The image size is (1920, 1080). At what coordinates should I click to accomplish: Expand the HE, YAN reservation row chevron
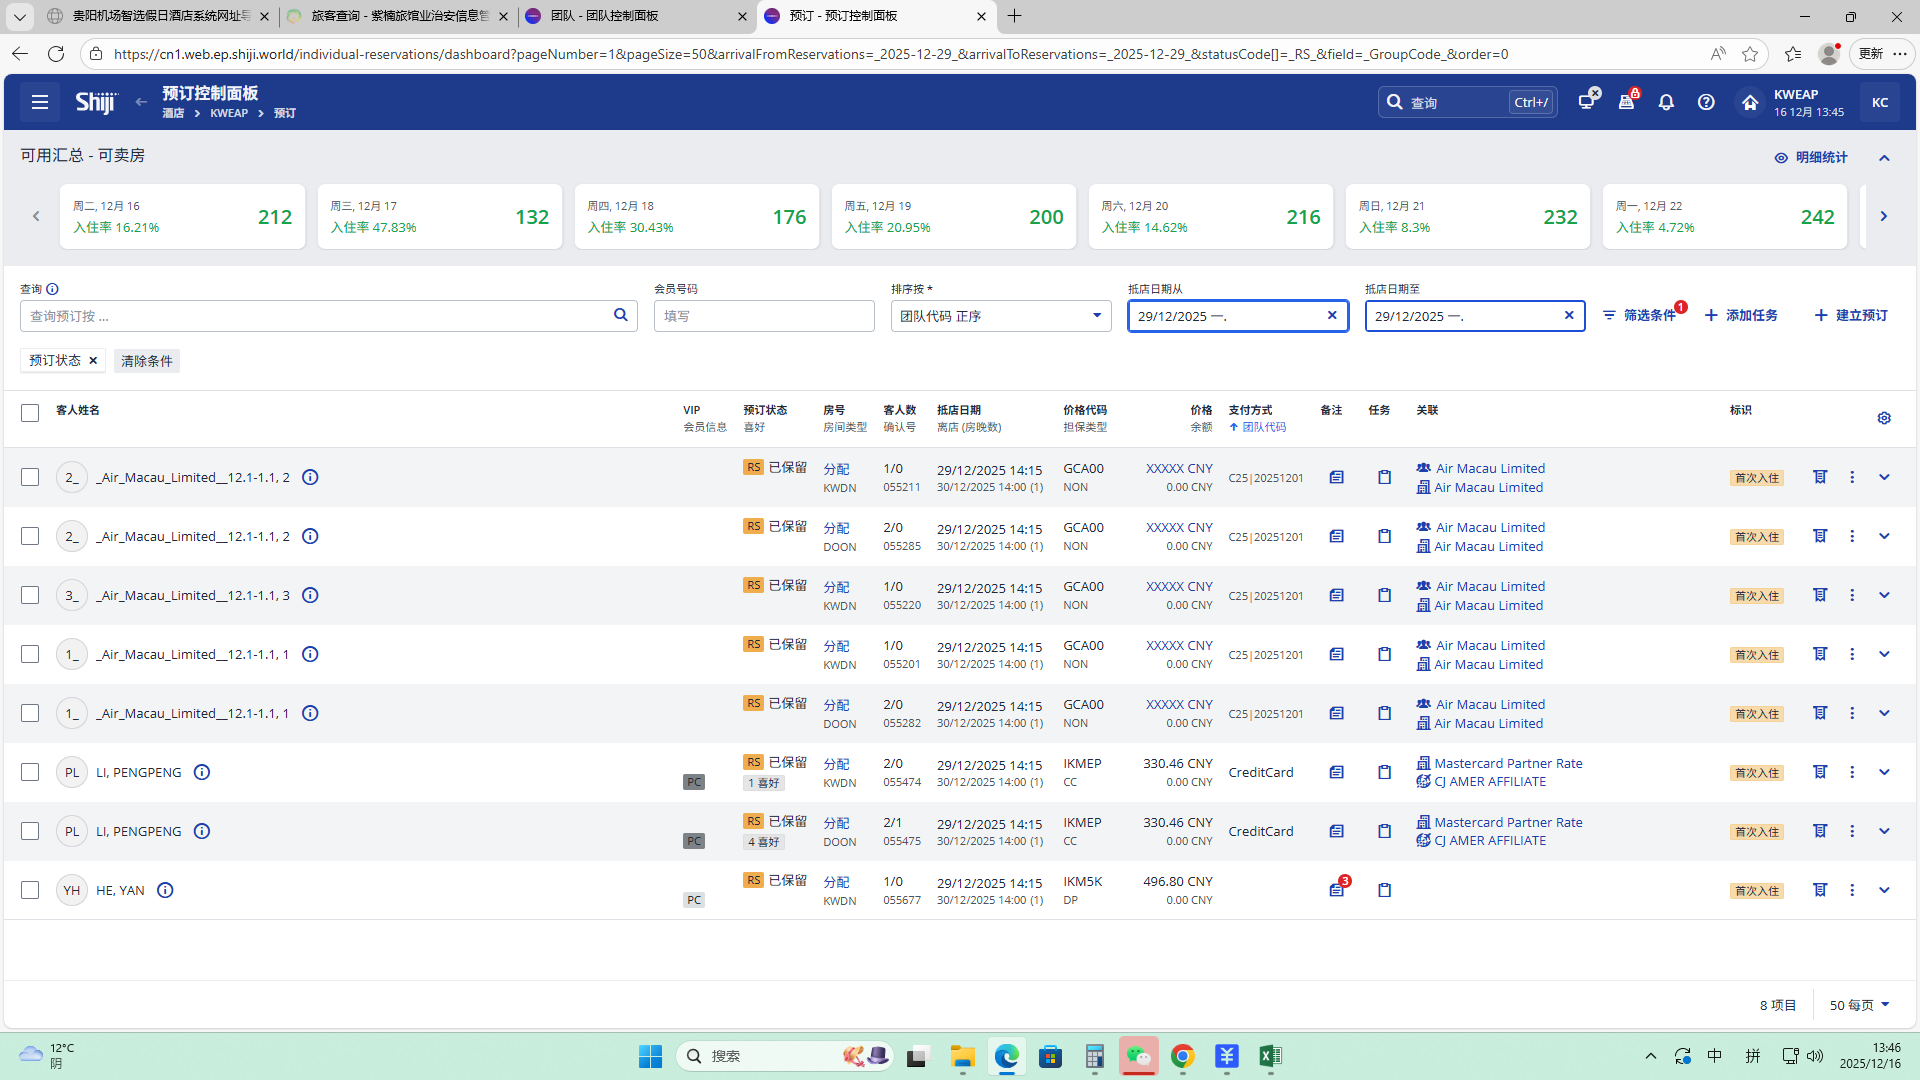coord(1884,890)
